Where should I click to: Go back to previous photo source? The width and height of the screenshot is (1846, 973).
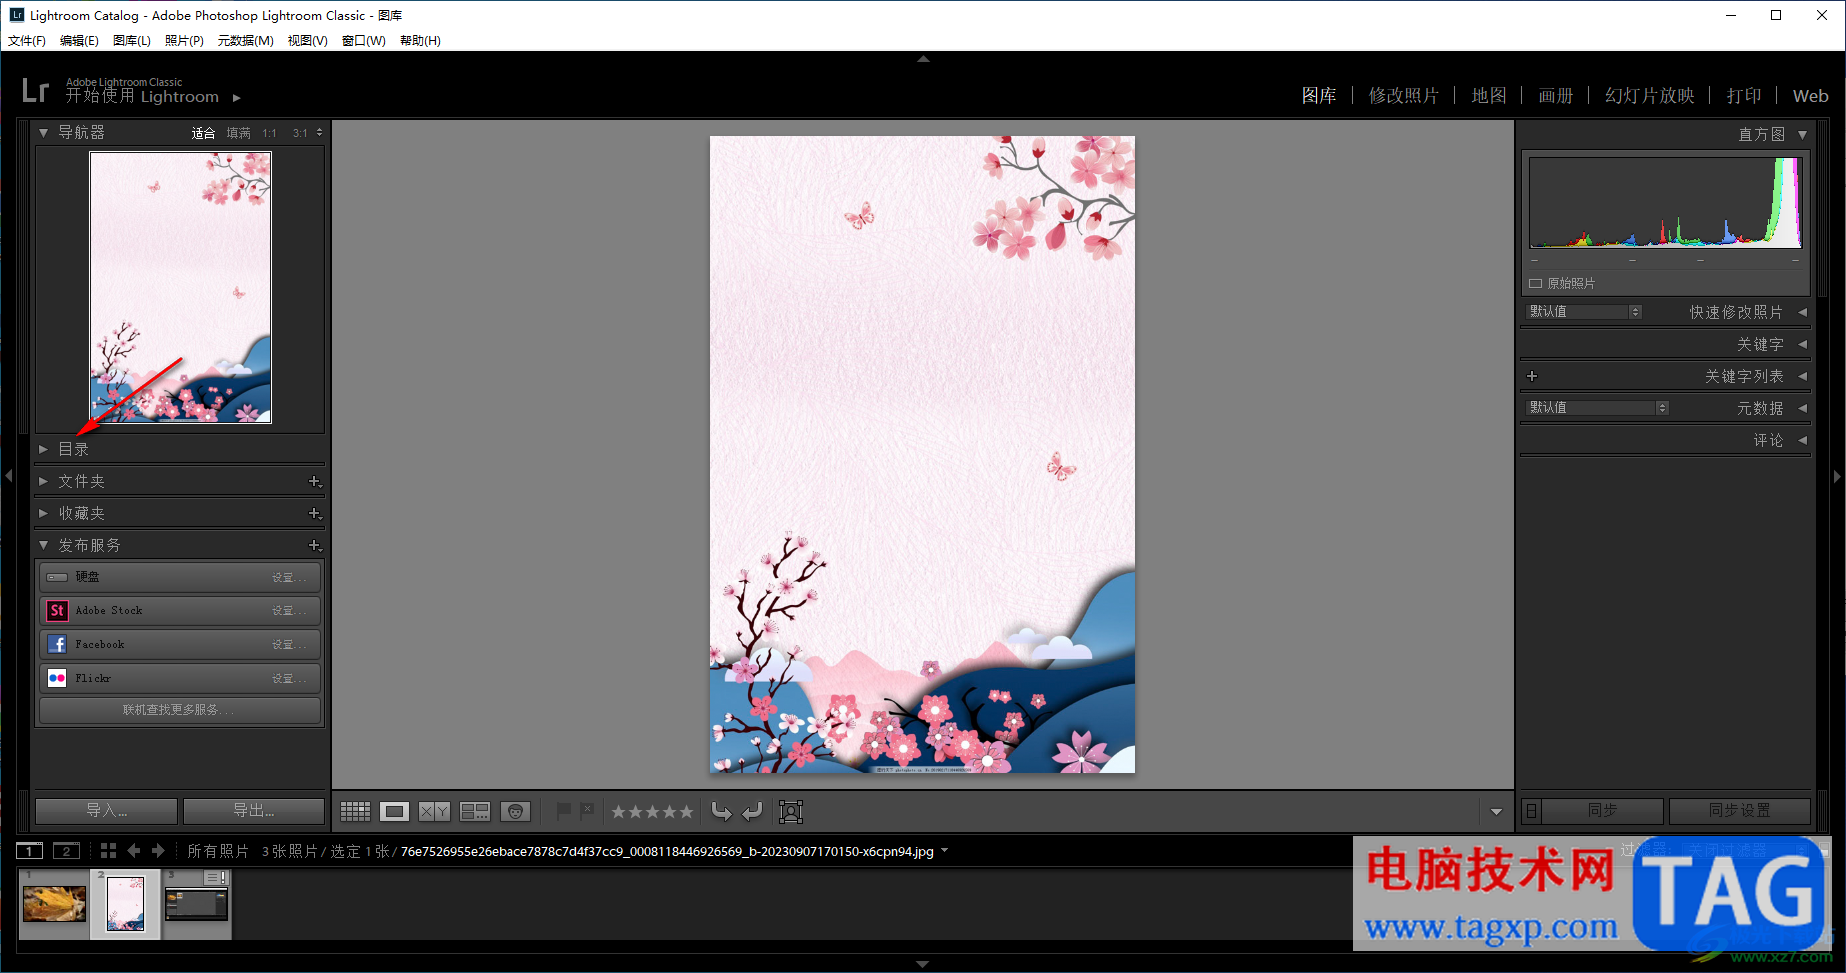[x=134, y=851]
